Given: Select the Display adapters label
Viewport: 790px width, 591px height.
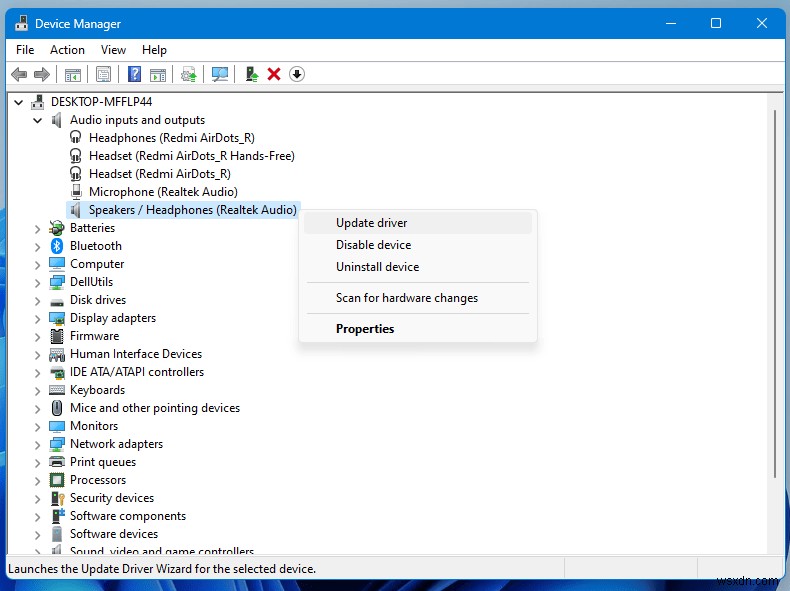Looking at the screenshot, I should pos(113,318).
